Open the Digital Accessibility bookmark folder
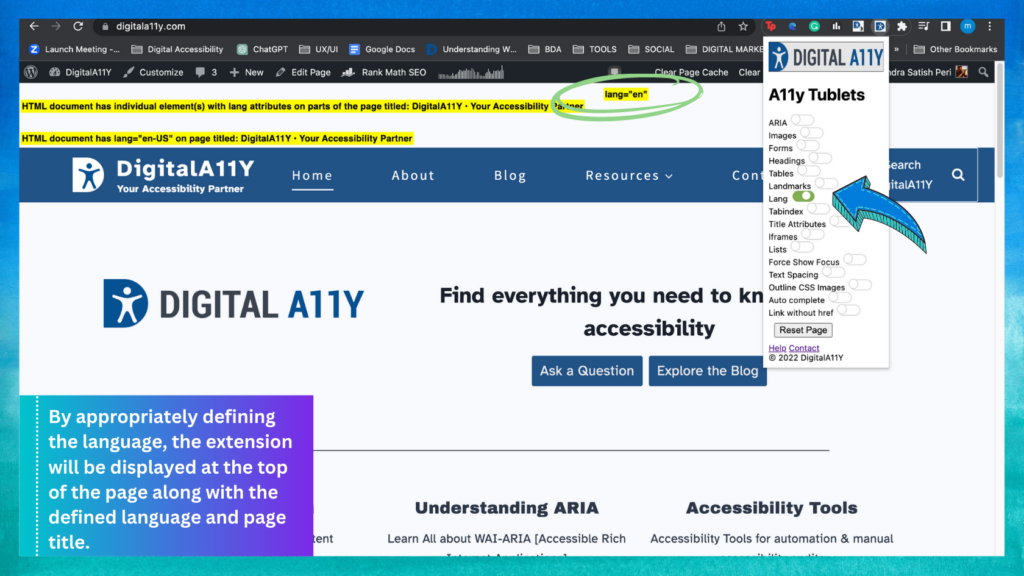The width and height of the screenshot is (1024, 576). (177, 49)
